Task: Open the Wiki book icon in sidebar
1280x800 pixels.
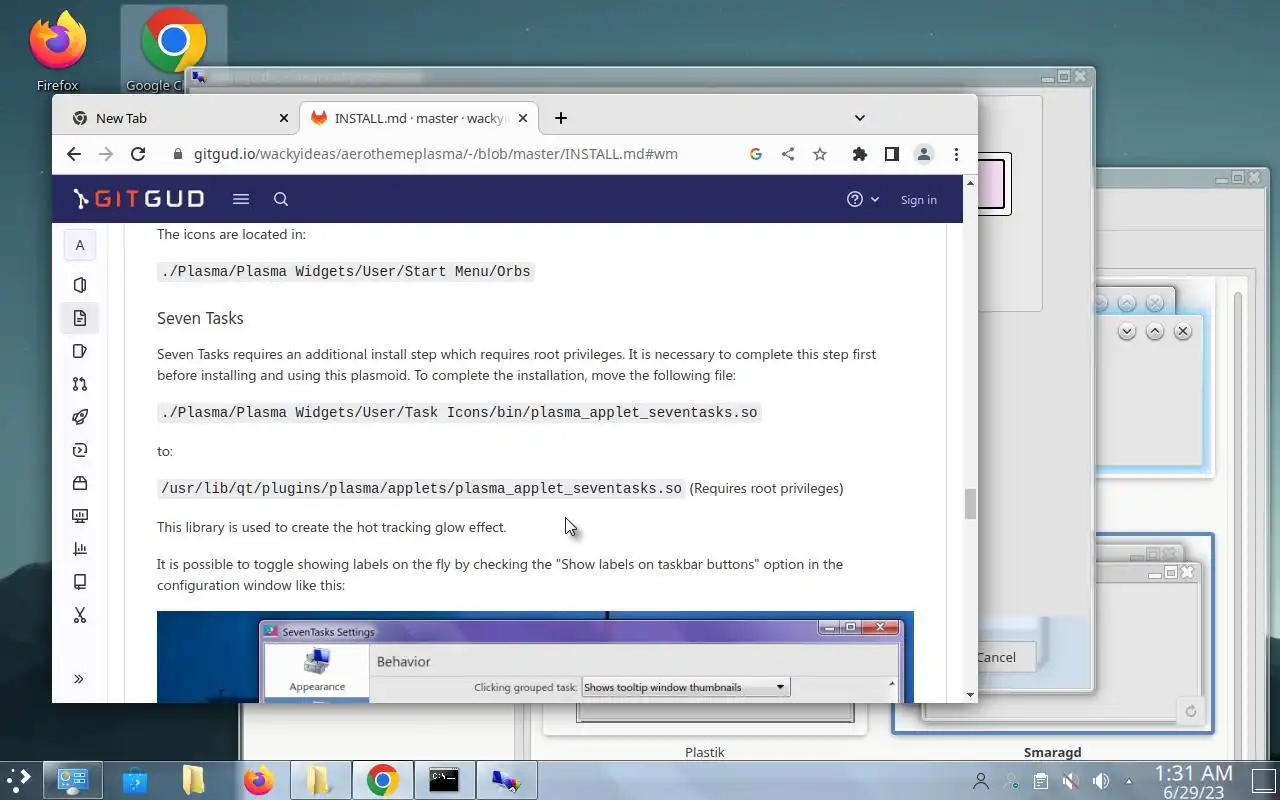Action: click(x=80, y=582)
